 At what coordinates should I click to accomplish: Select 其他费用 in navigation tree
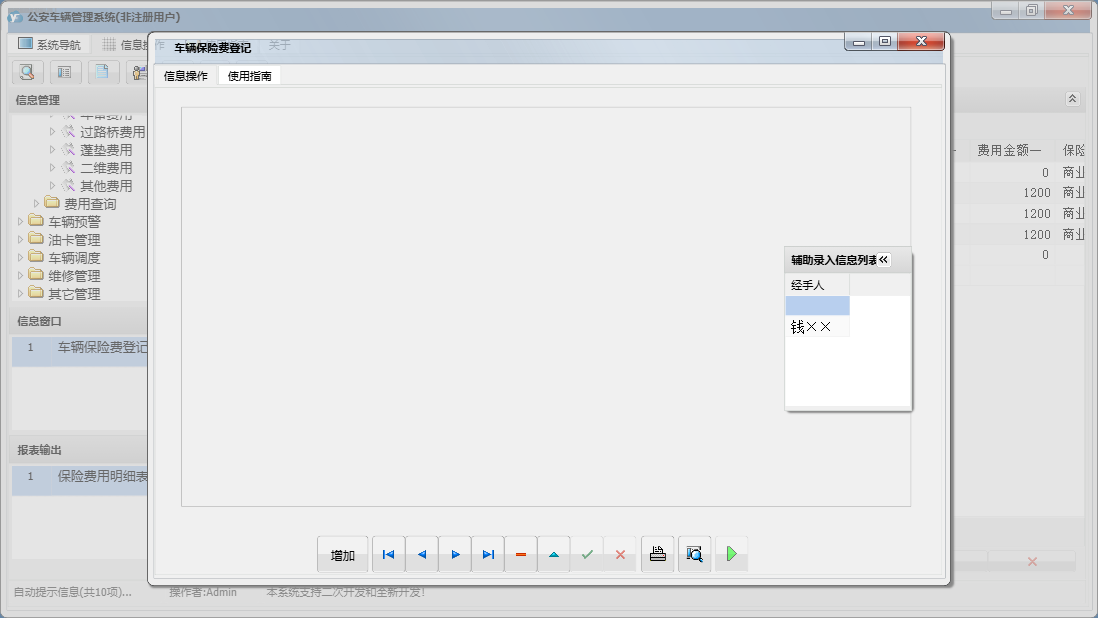point(106,186)
